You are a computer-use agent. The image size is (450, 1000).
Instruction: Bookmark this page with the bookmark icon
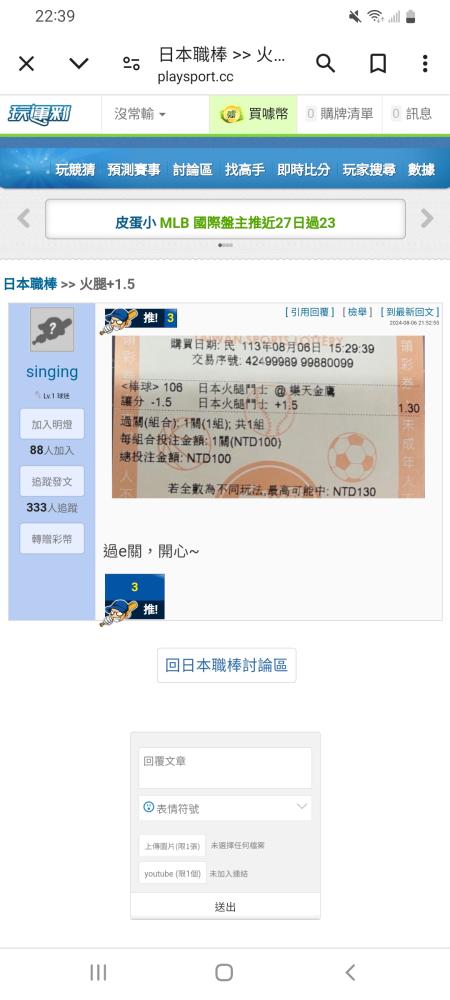click(x=378, y=63)
